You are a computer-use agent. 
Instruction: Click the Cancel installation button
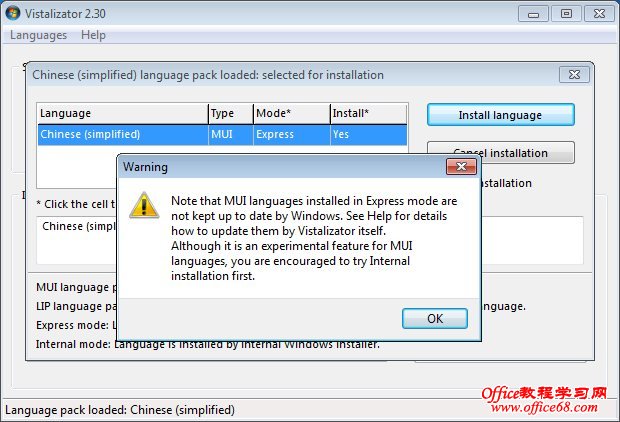click(x=501, y=153)
